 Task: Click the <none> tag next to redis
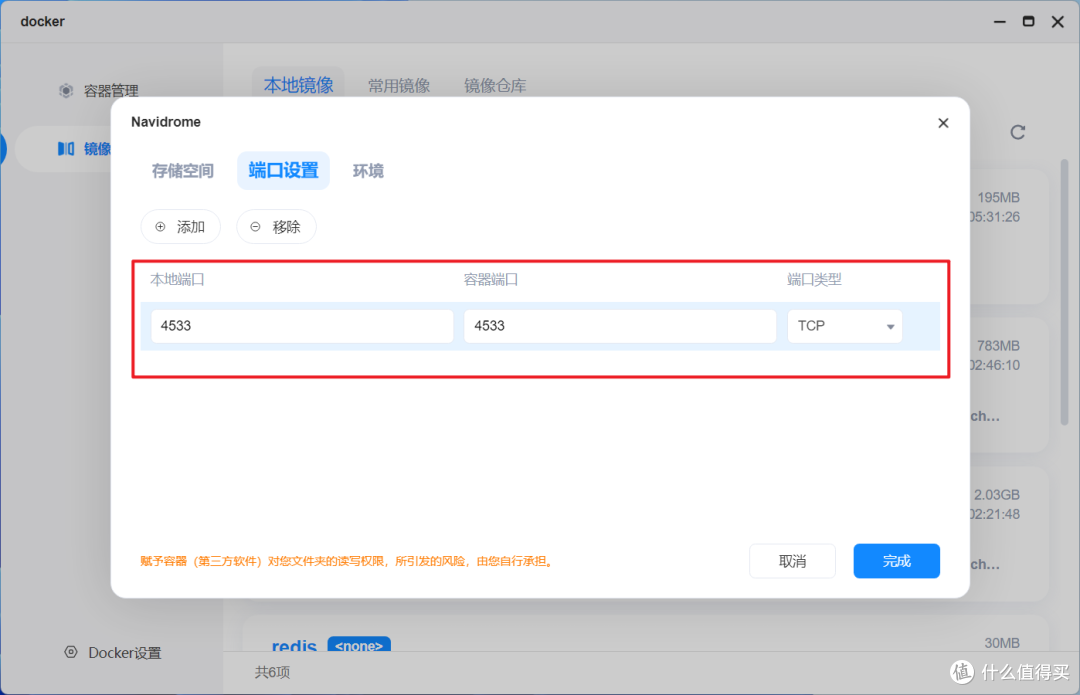coord(359,645)
